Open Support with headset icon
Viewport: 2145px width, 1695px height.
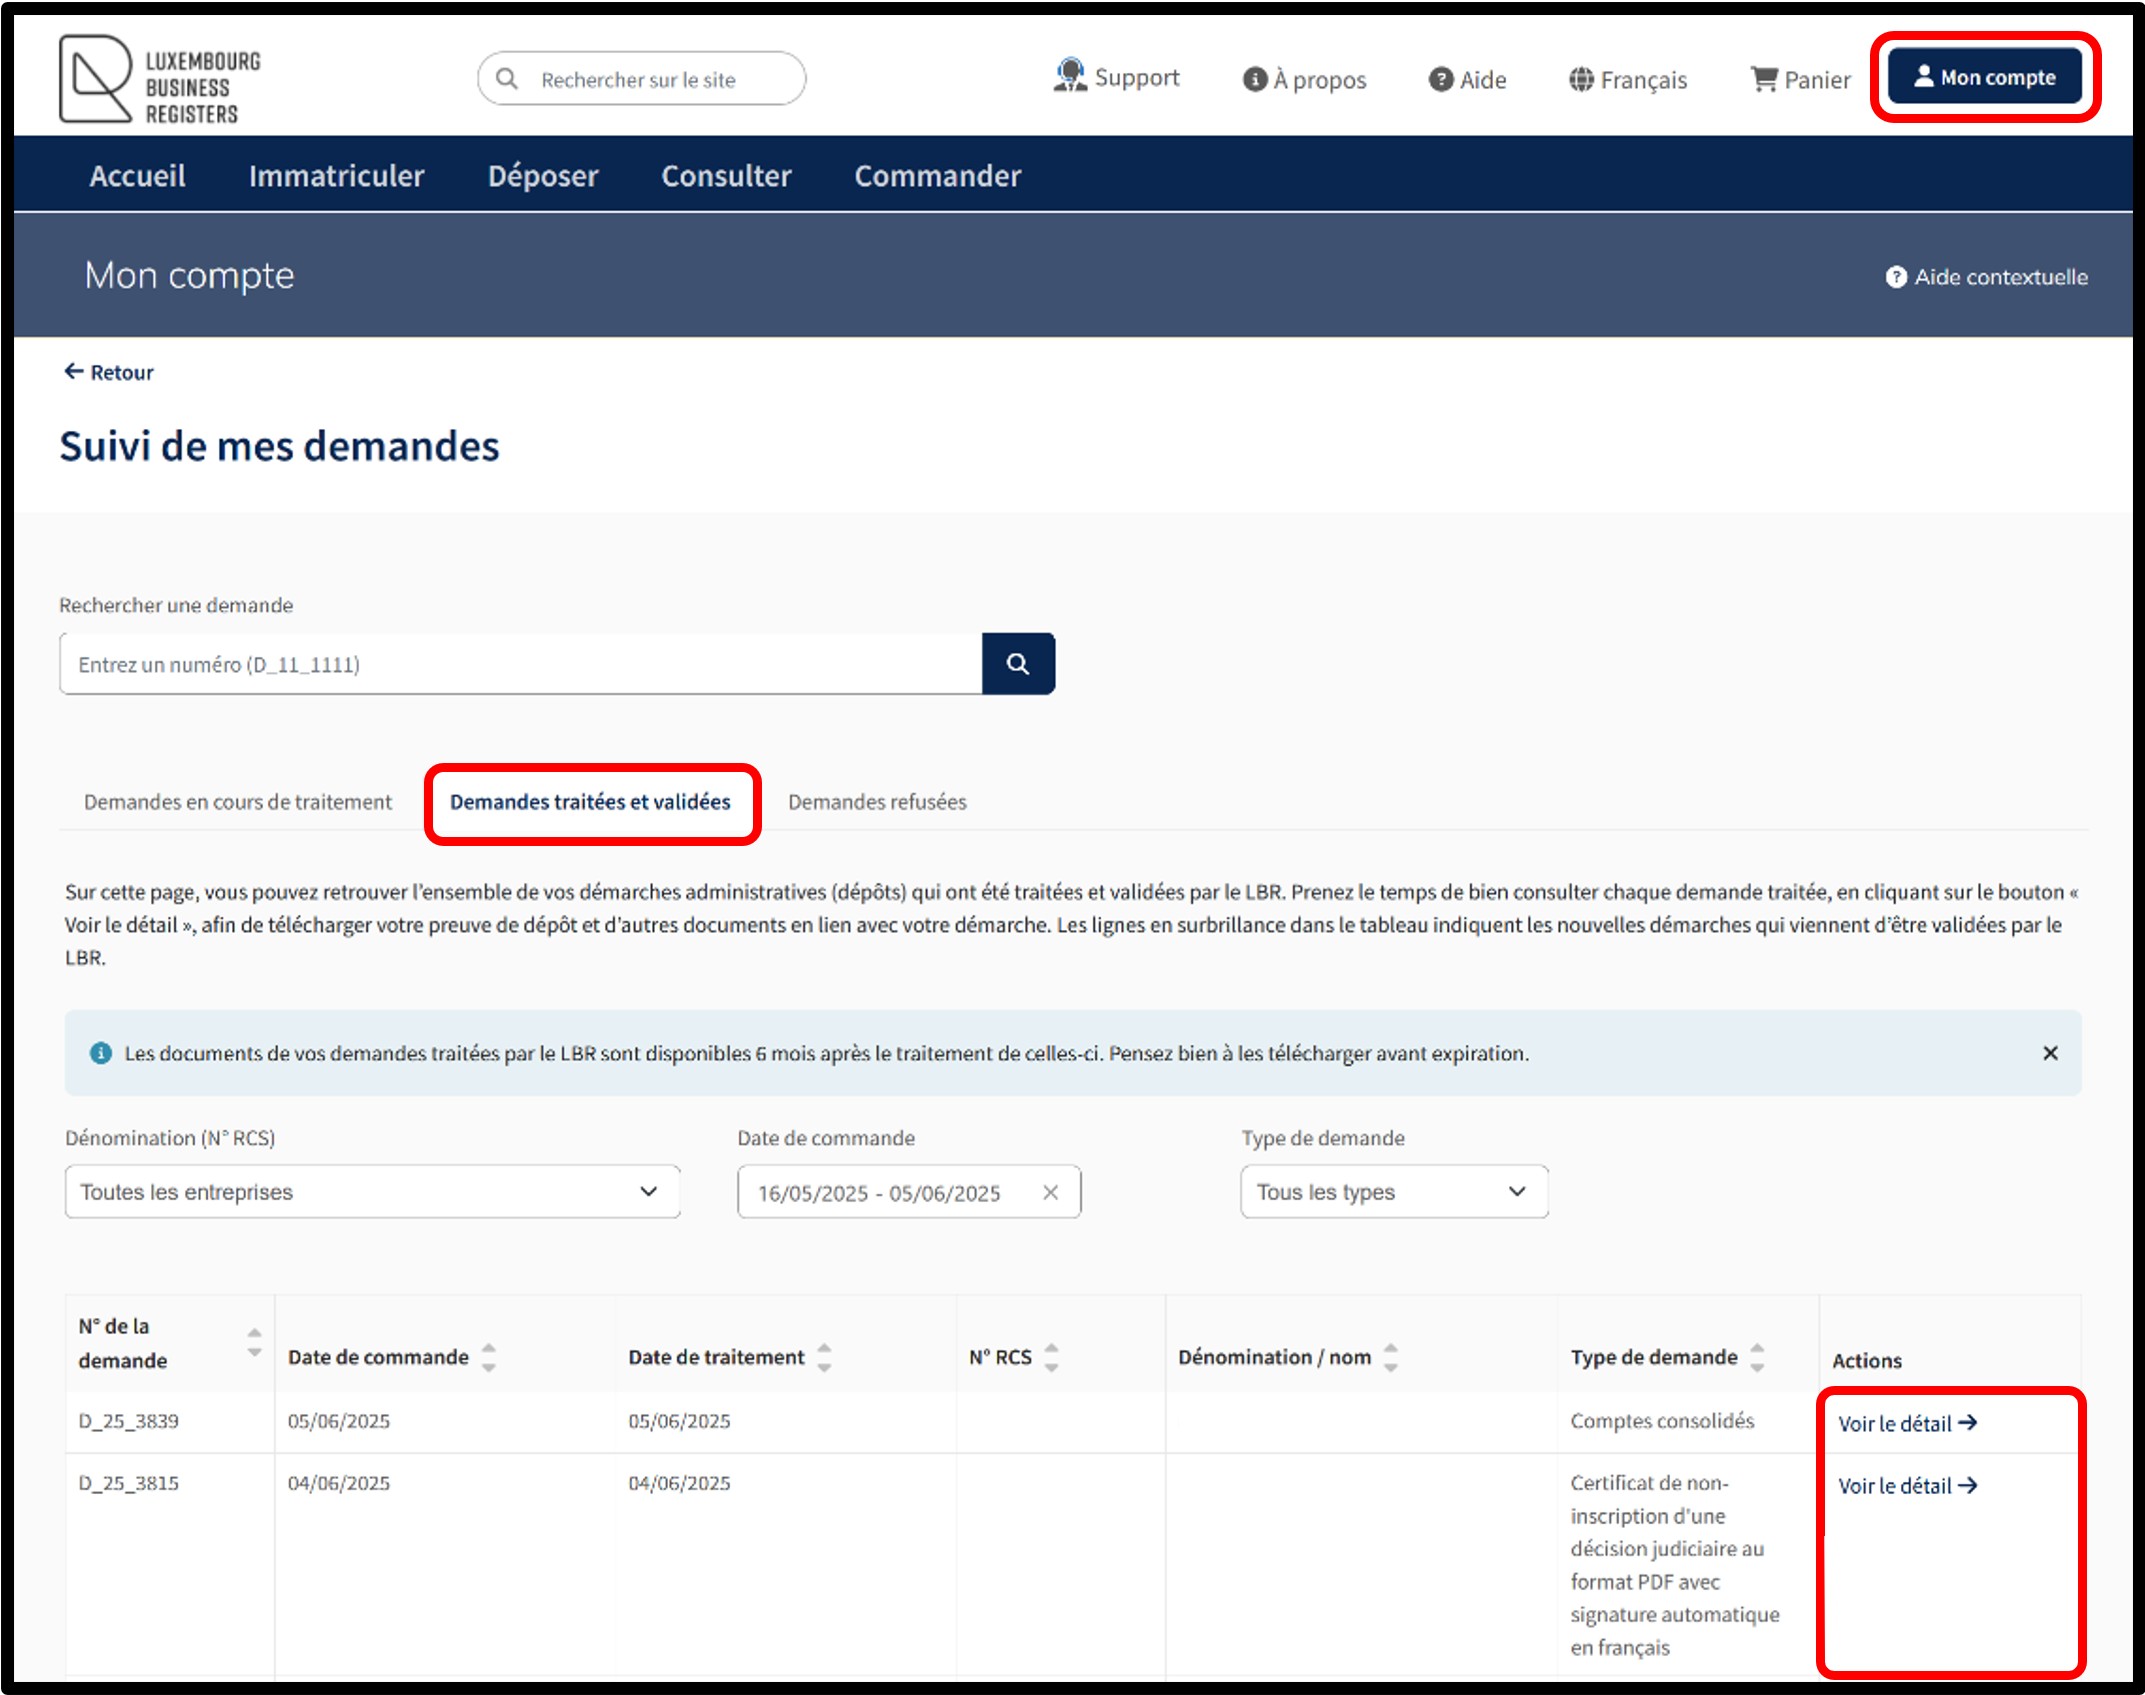point(1116,78)
